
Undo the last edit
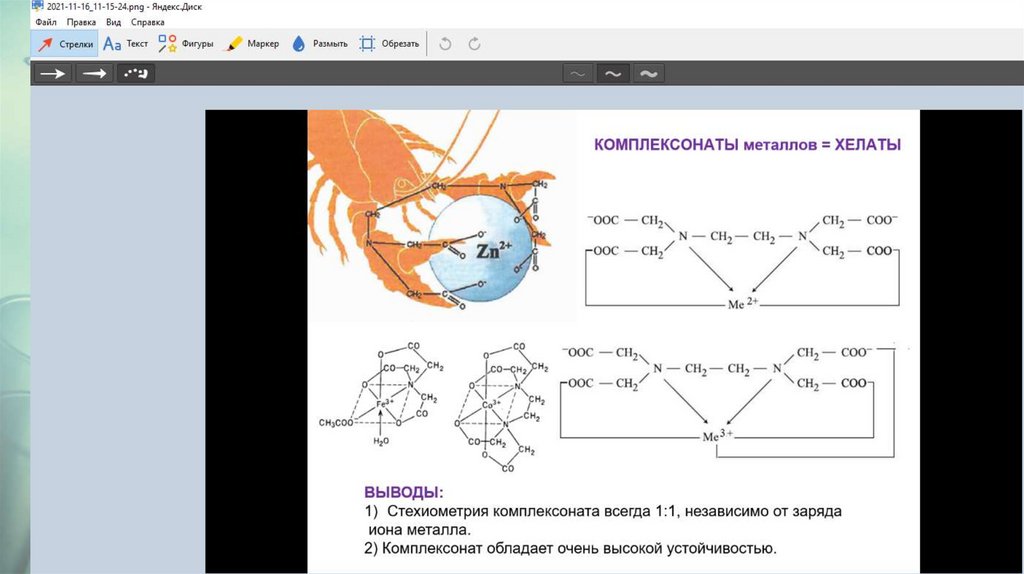(446, 44)
